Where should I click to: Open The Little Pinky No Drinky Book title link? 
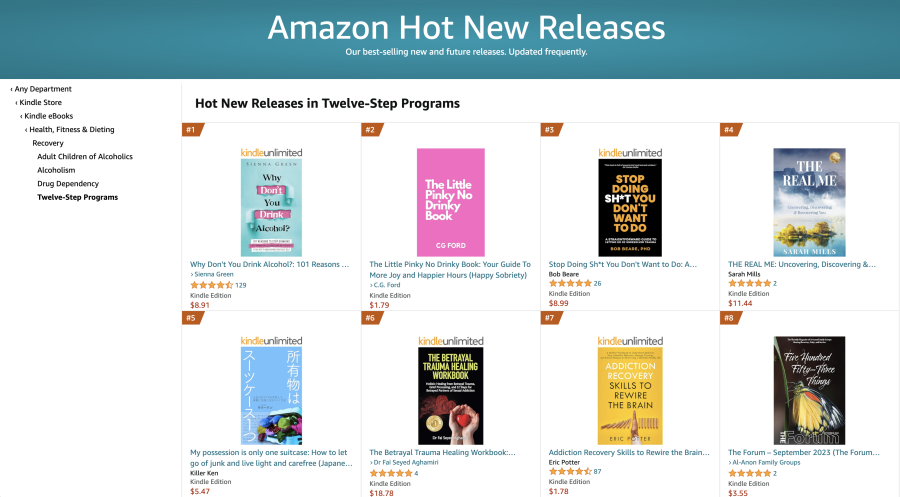pyautogui.click(x=450, y=270)
